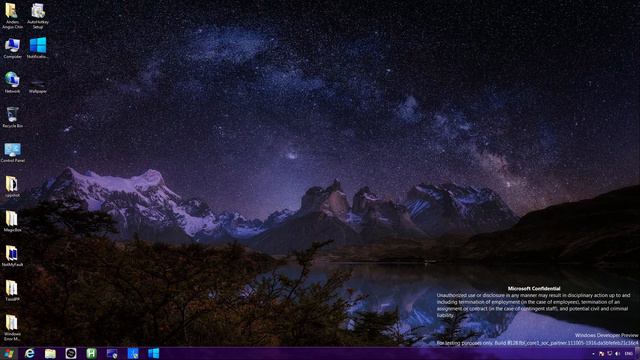Open the Wallpaper desktop shortcut

38,86
